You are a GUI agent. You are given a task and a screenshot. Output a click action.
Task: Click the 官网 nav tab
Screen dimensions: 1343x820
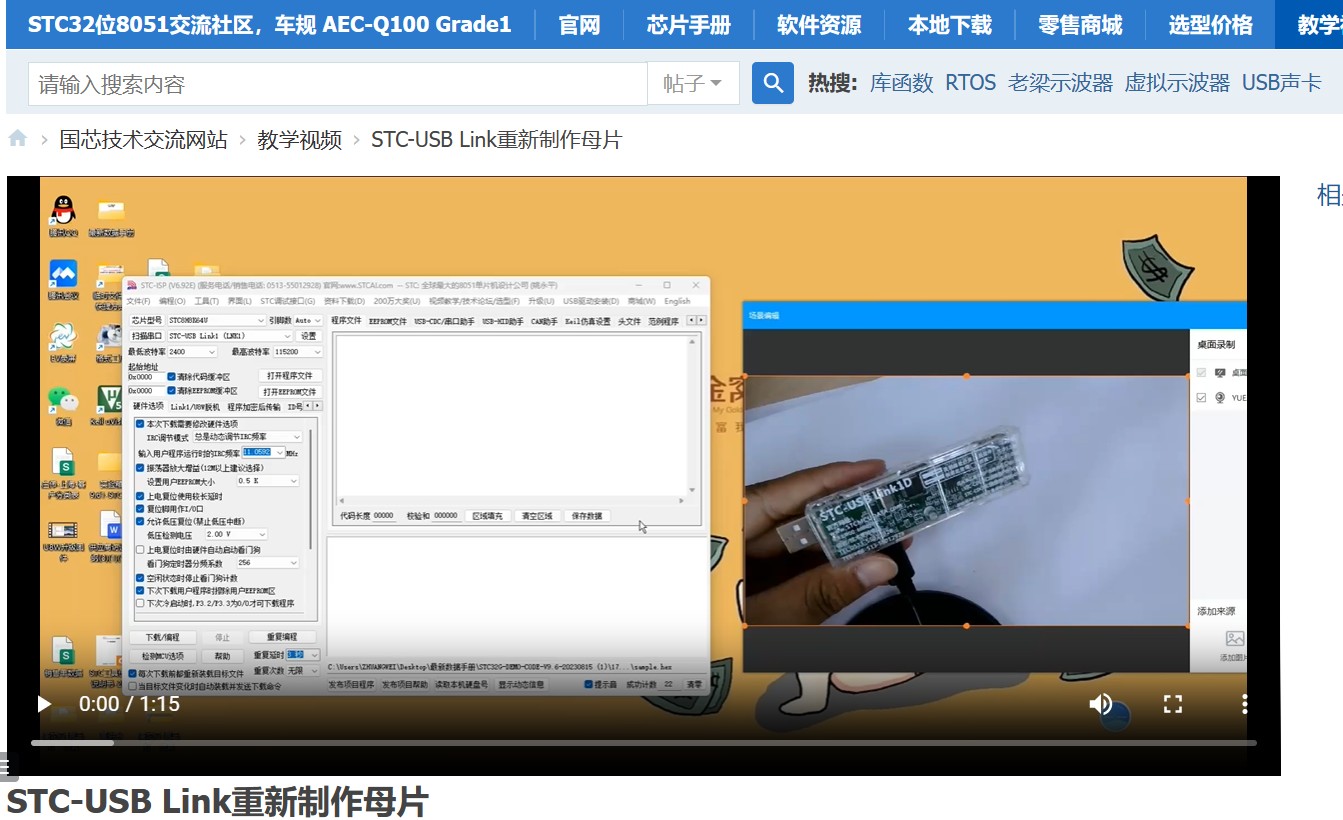point(579,25)
